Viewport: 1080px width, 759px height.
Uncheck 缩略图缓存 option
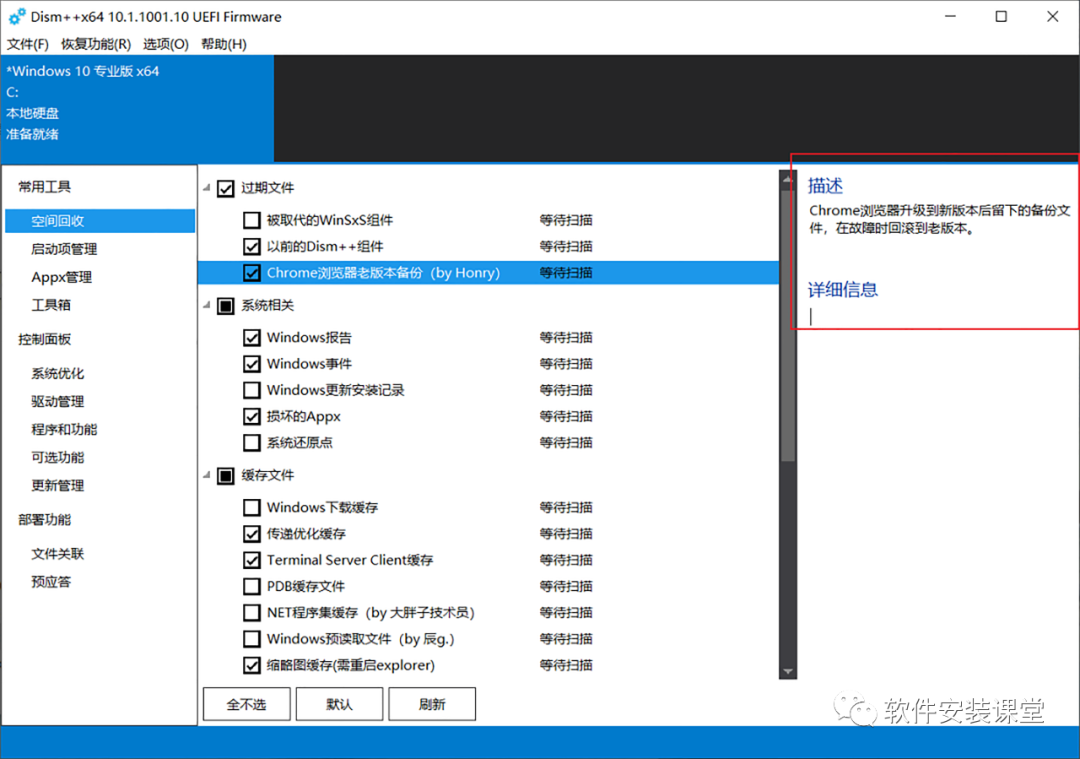(x=251, y=665)
